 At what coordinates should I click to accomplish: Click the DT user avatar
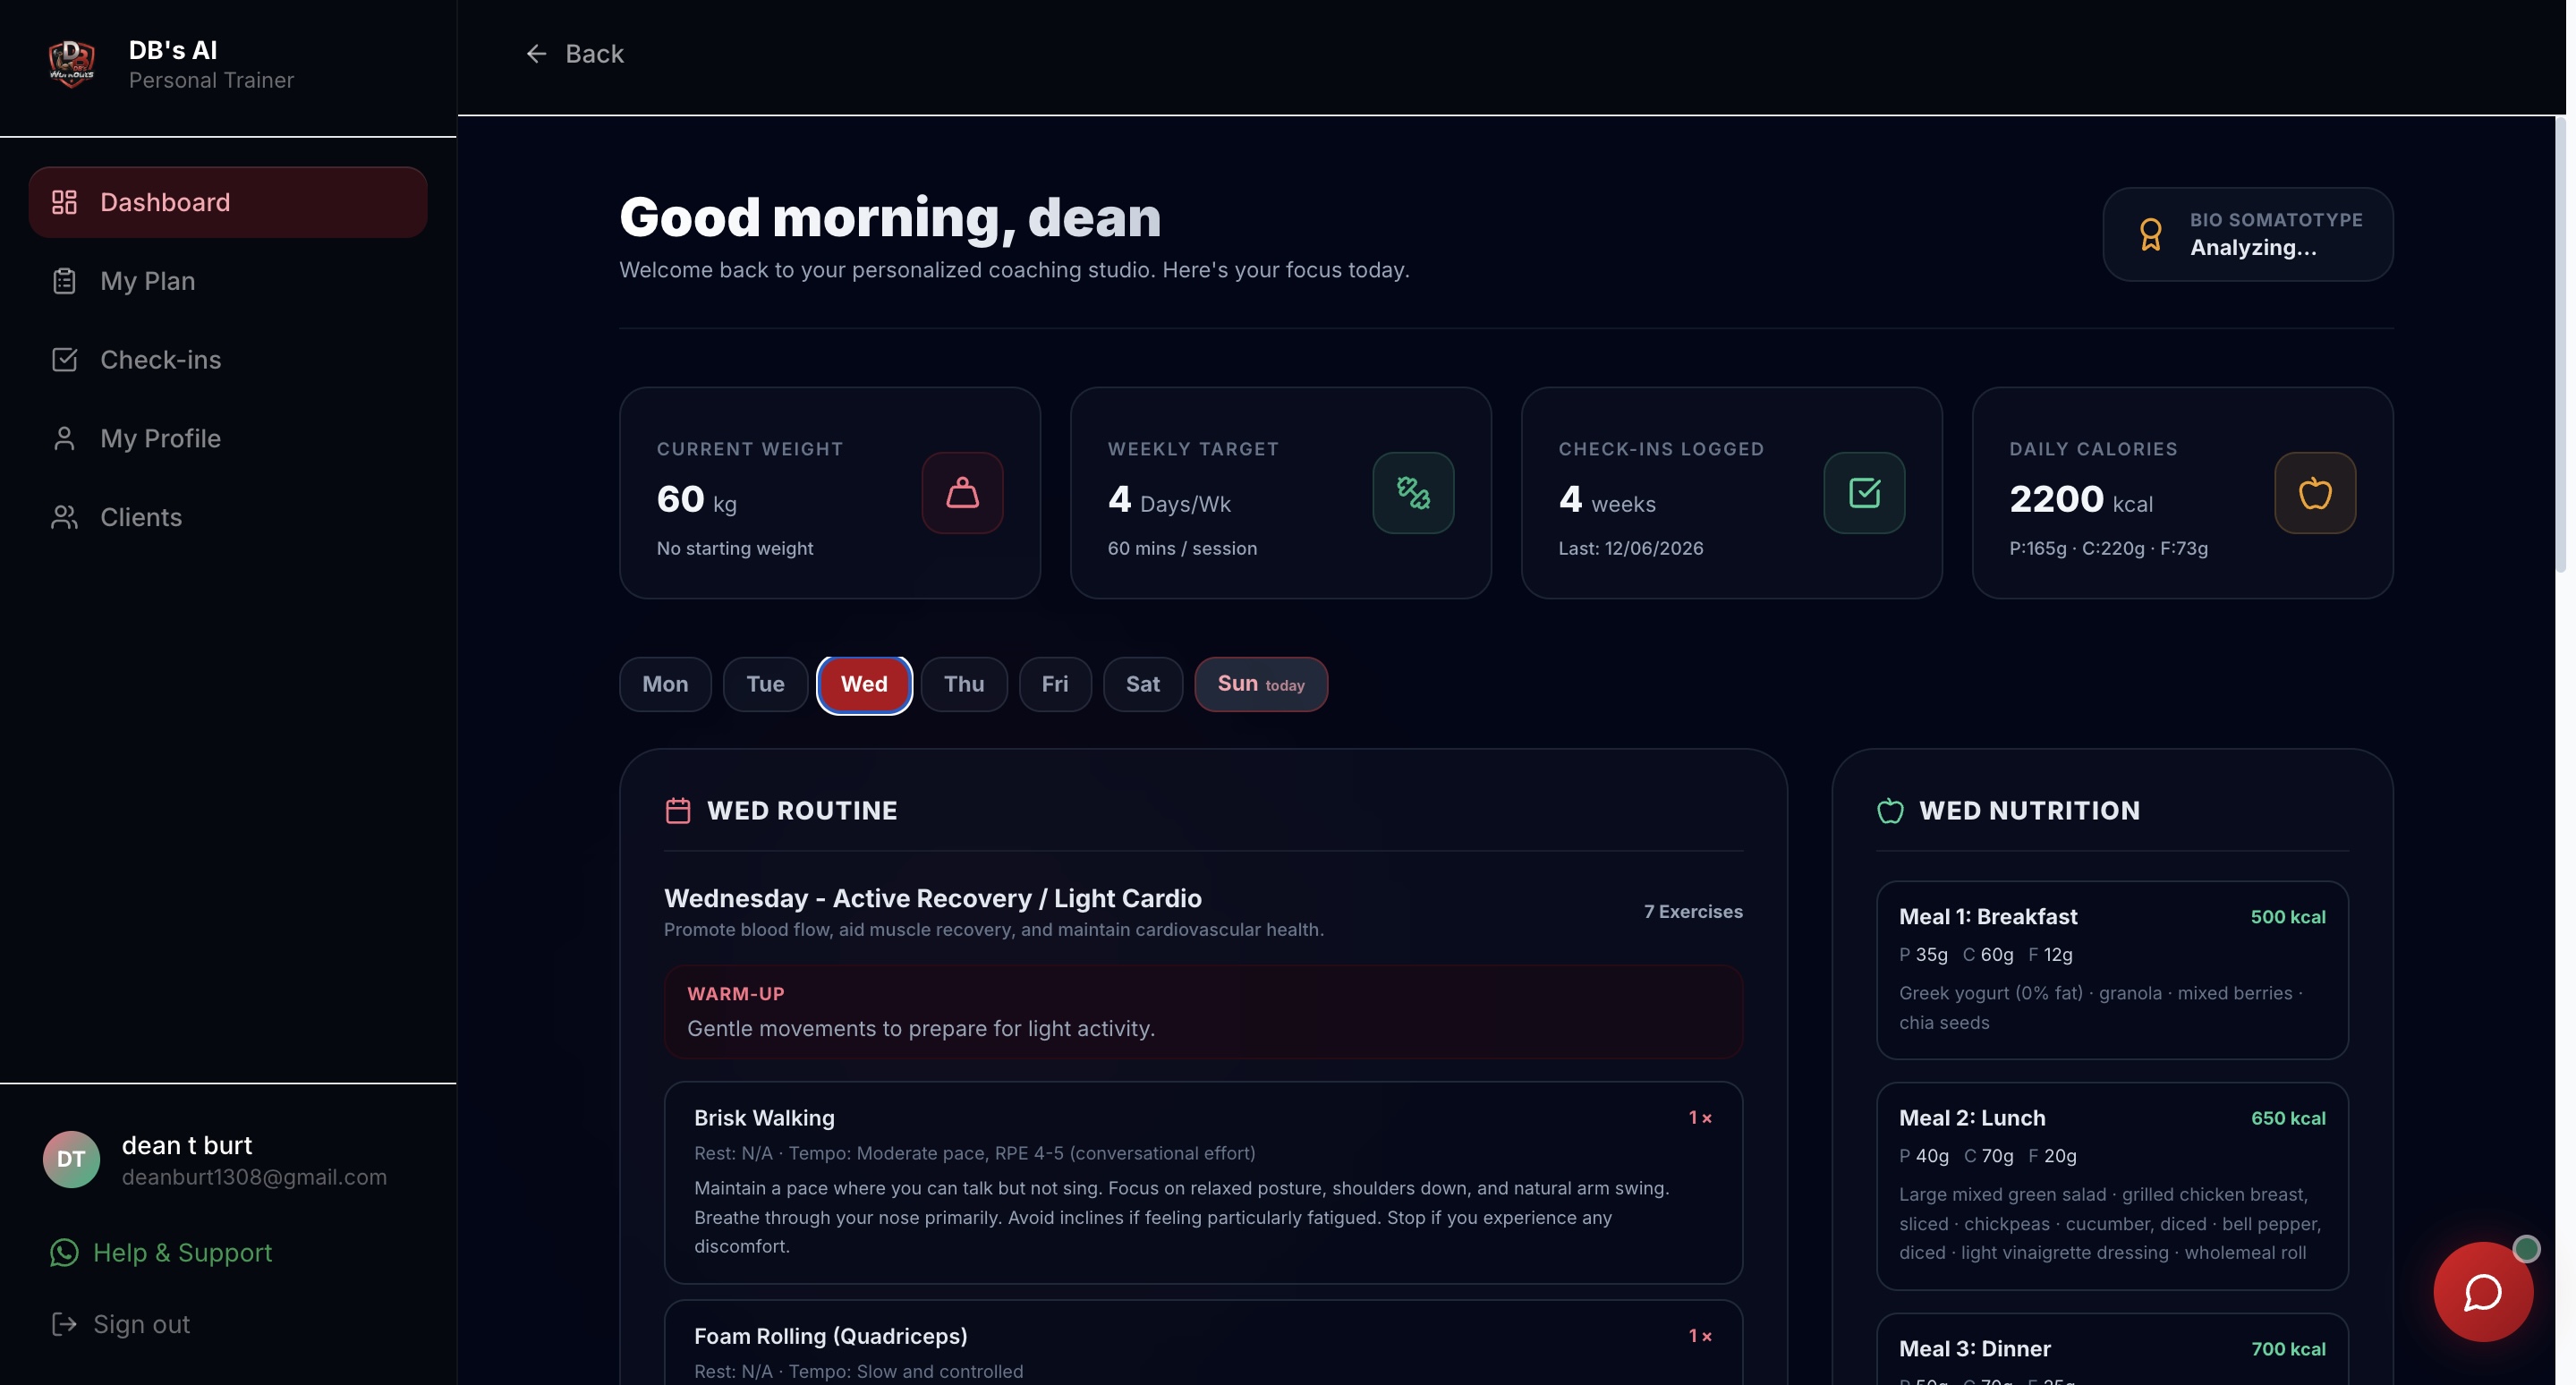point(71,1159)
